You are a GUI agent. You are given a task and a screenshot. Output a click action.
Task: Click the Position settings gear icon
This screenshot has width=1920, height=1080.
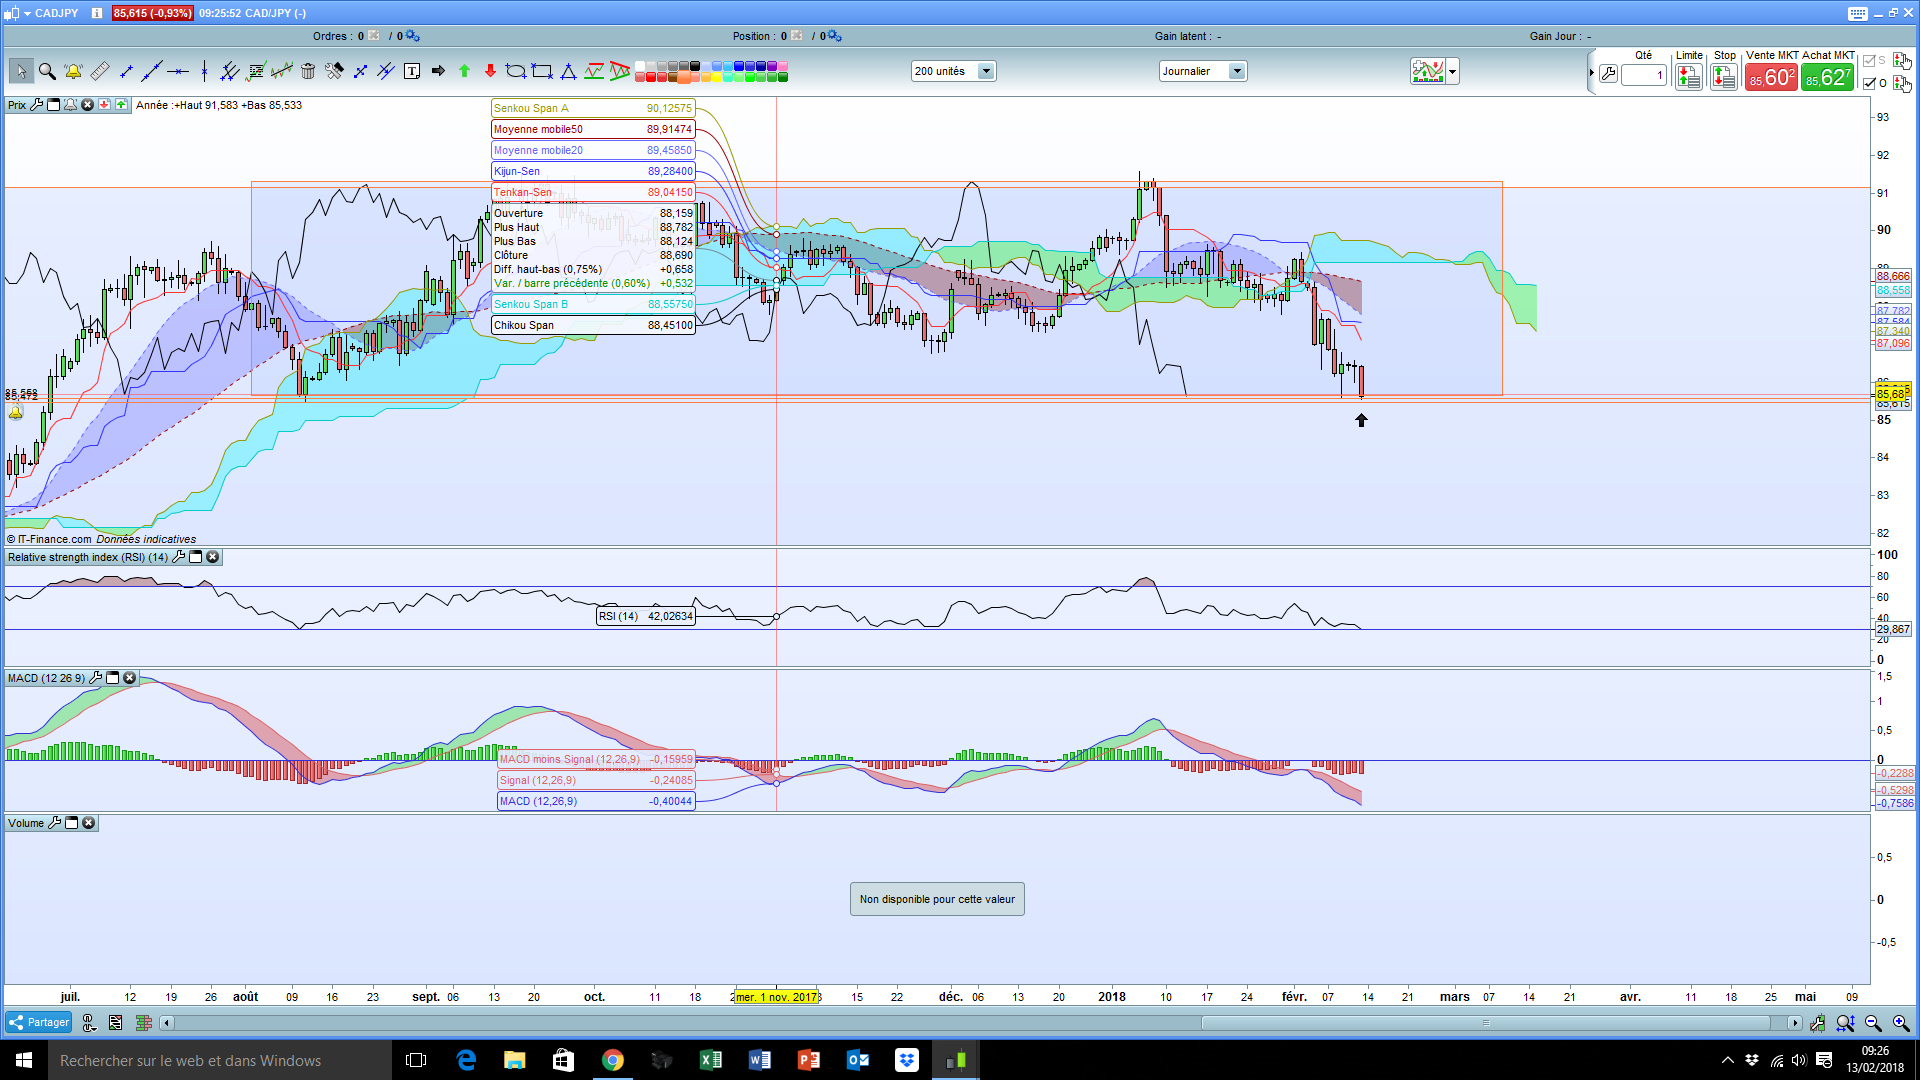[835, 36]
